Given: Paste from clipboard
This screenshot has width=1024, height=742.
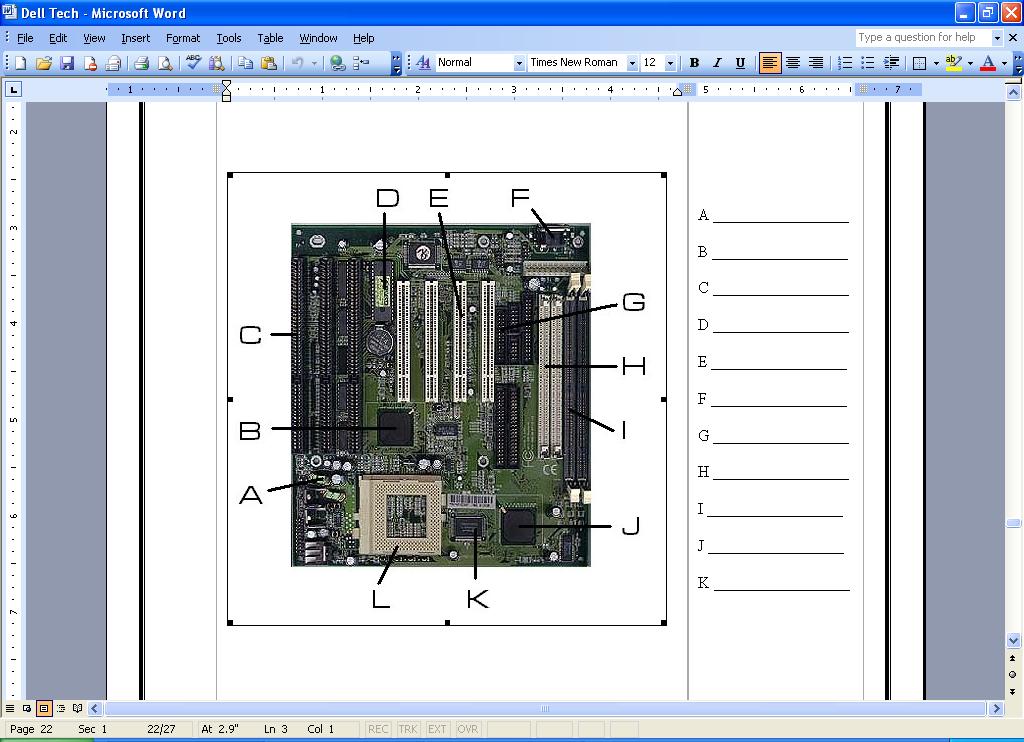Looking at the screenshot, I should 268,63.
